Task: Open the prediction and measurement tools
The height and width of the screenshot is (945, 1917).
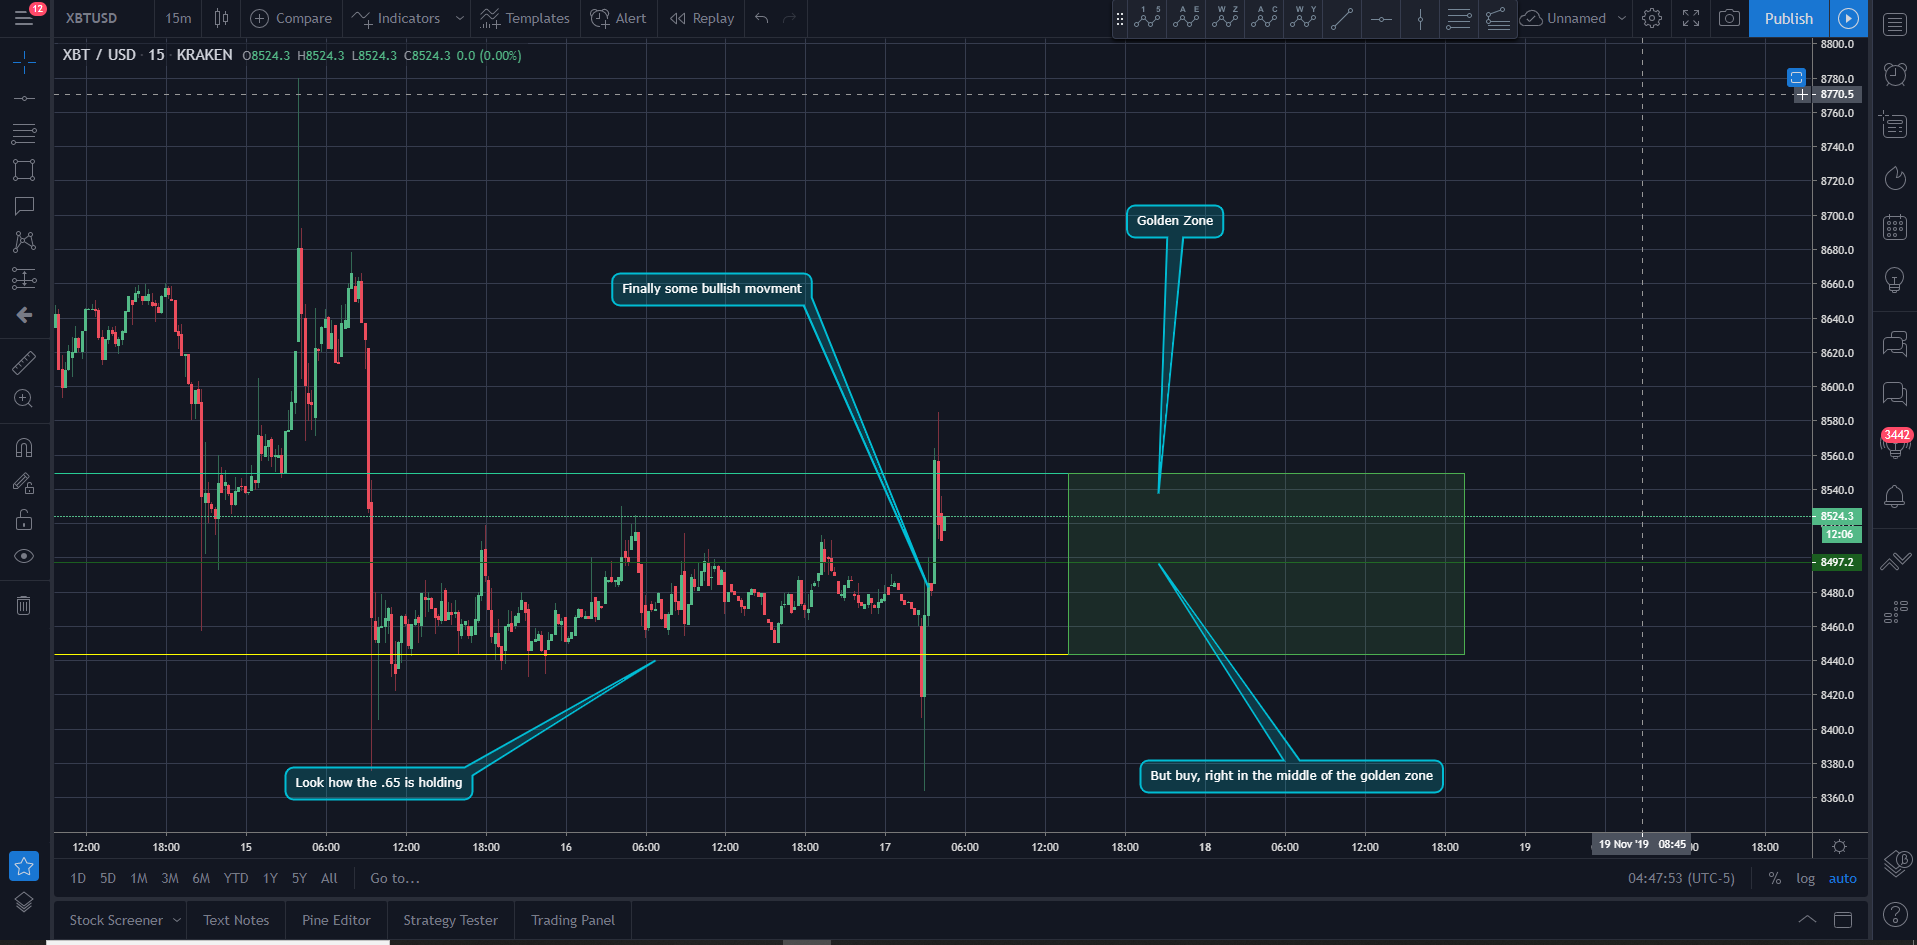Action: click(24, 278)
